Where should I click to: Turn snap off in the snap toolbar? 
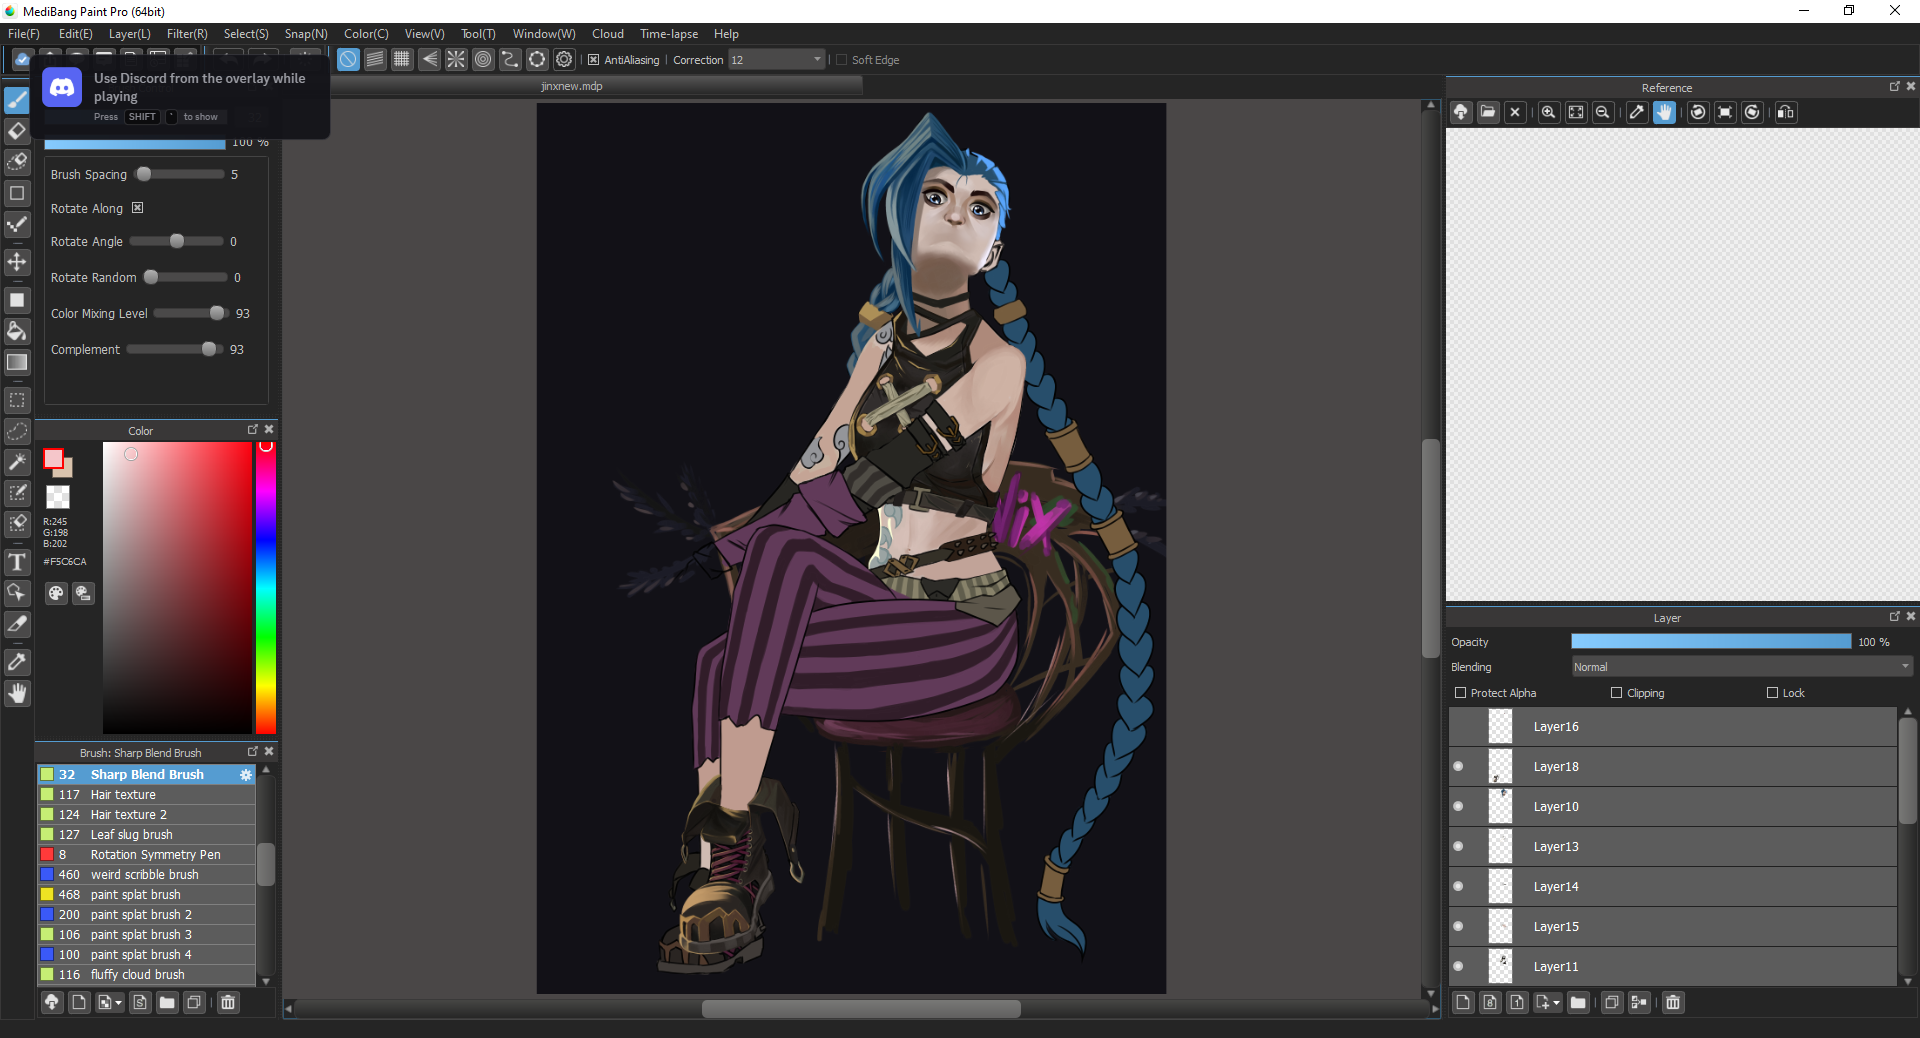tap(348, 59)
